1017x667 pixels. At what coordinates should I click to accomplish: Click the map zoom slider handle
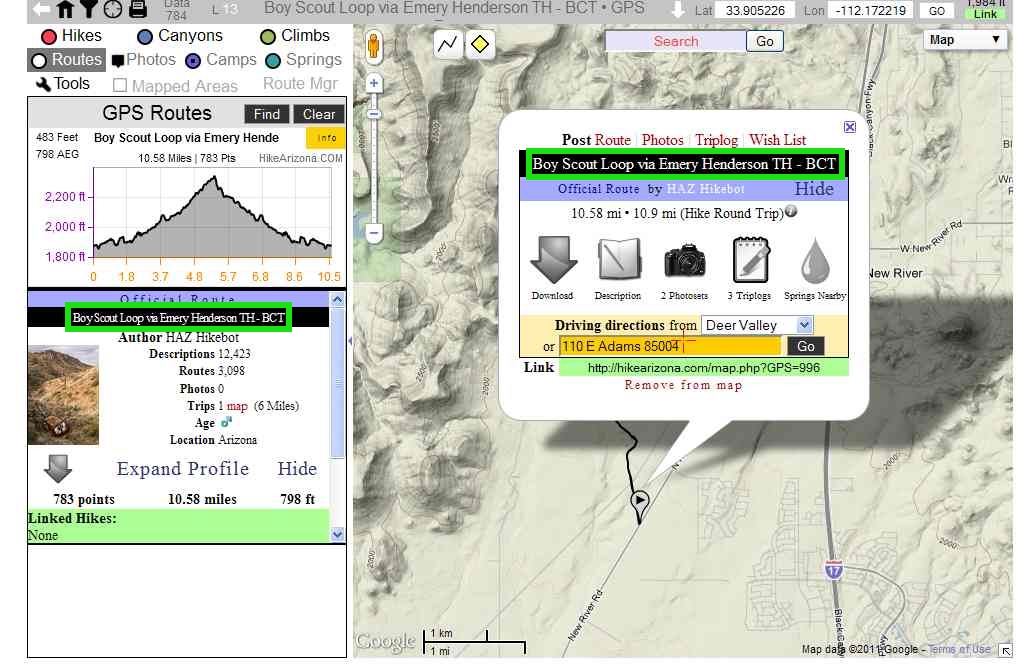[x=375, y=115]
